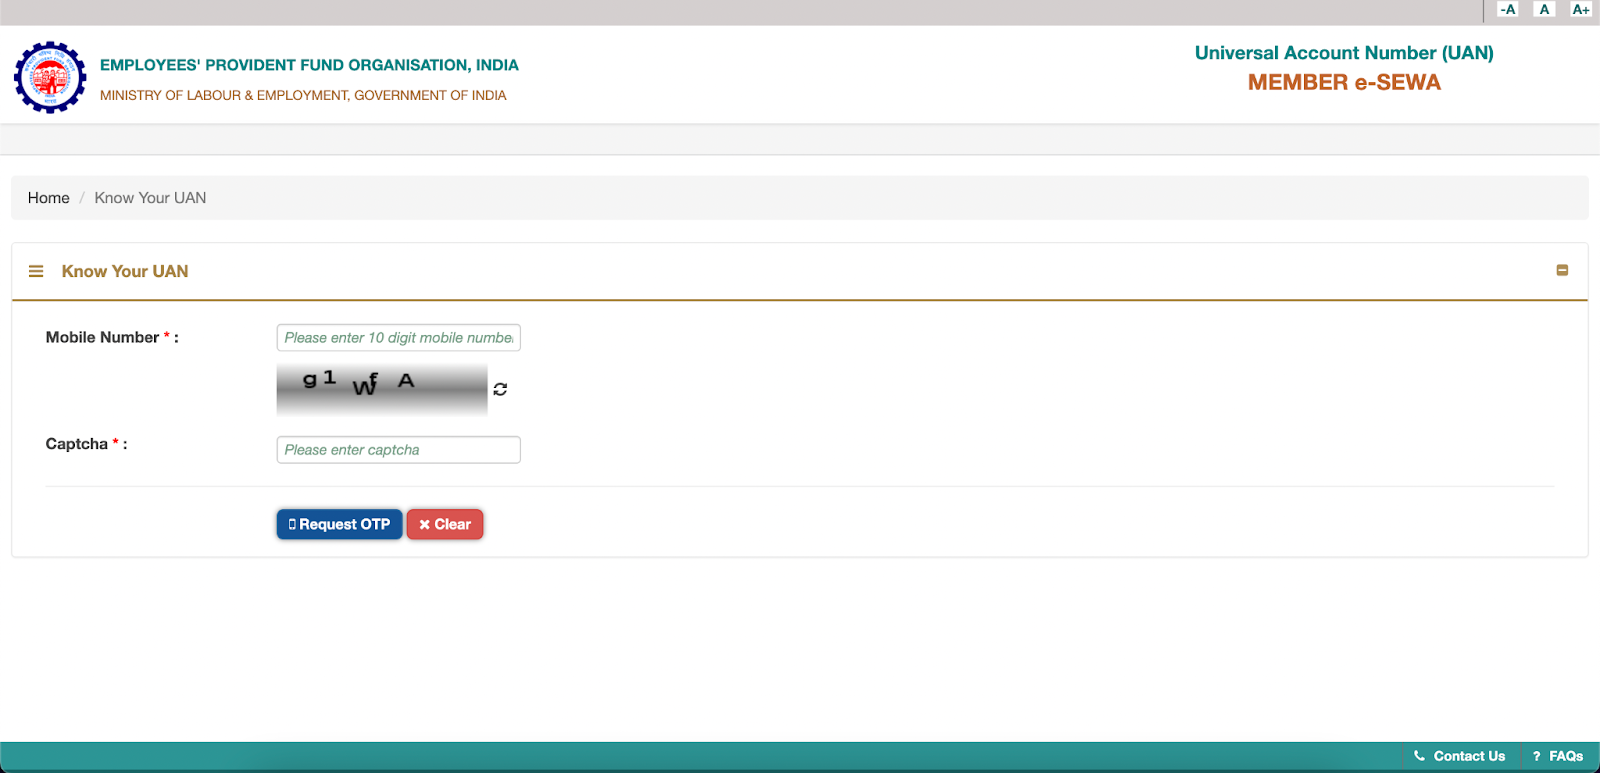Focus the Captcha input field
The width and height of the screenshot is (1600, 773).
tap(398, 450)
